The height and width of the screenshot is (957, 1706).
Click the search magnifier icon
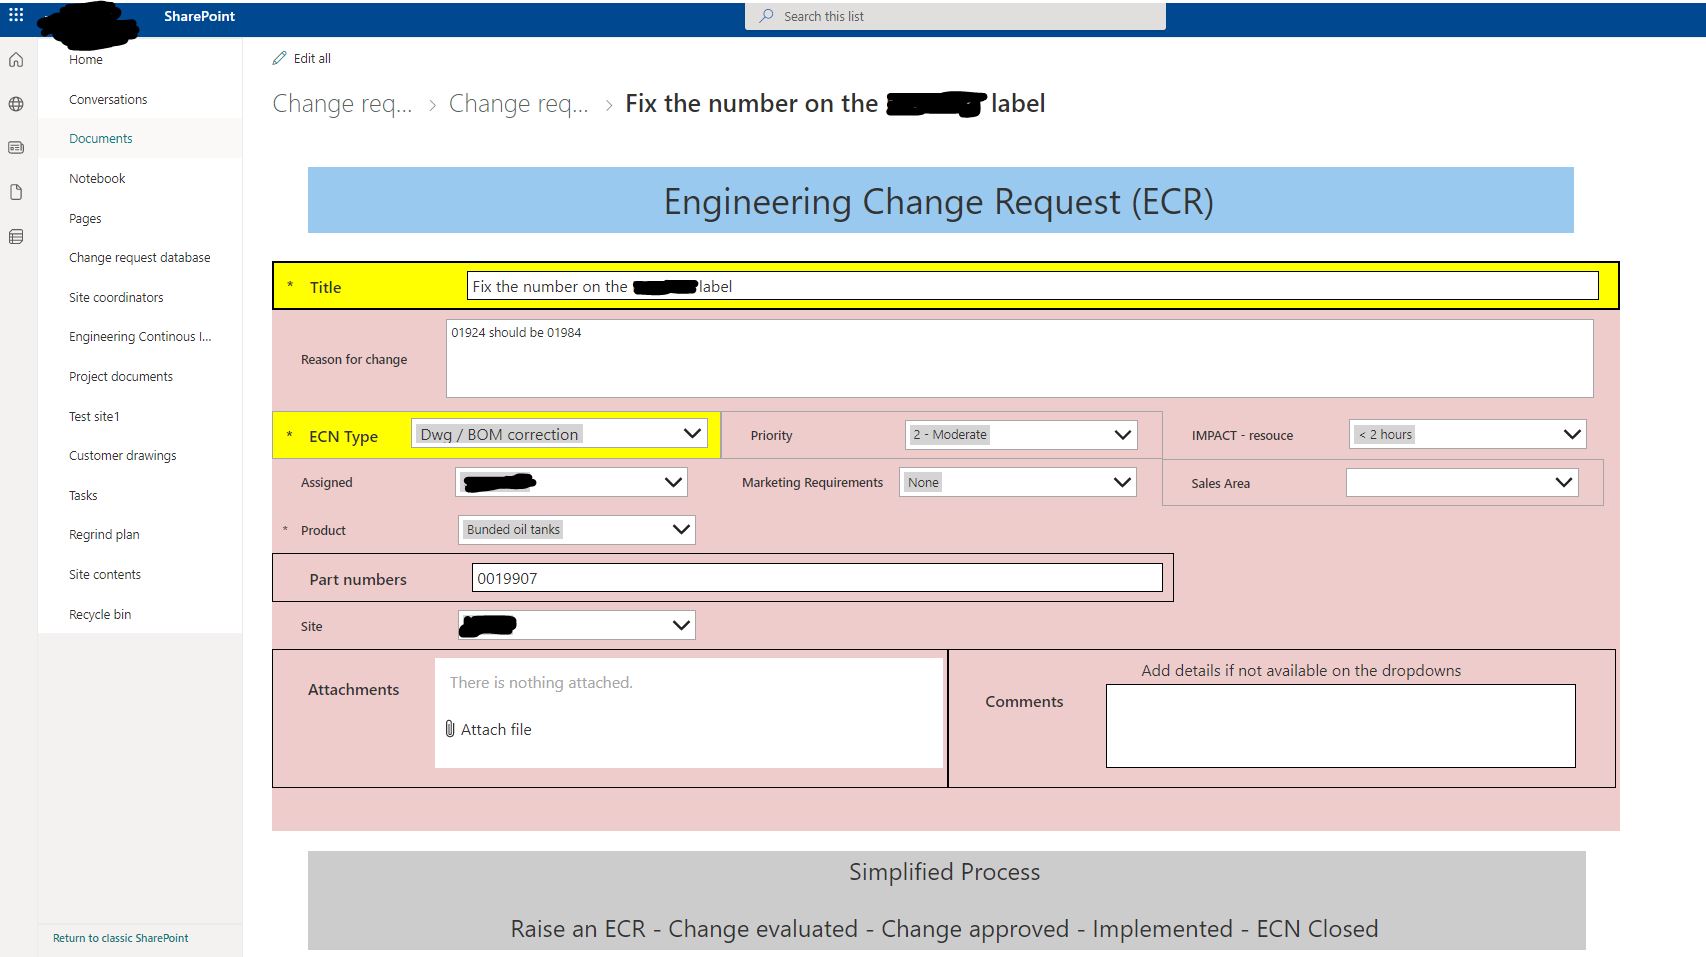click(x=766, y=16)
